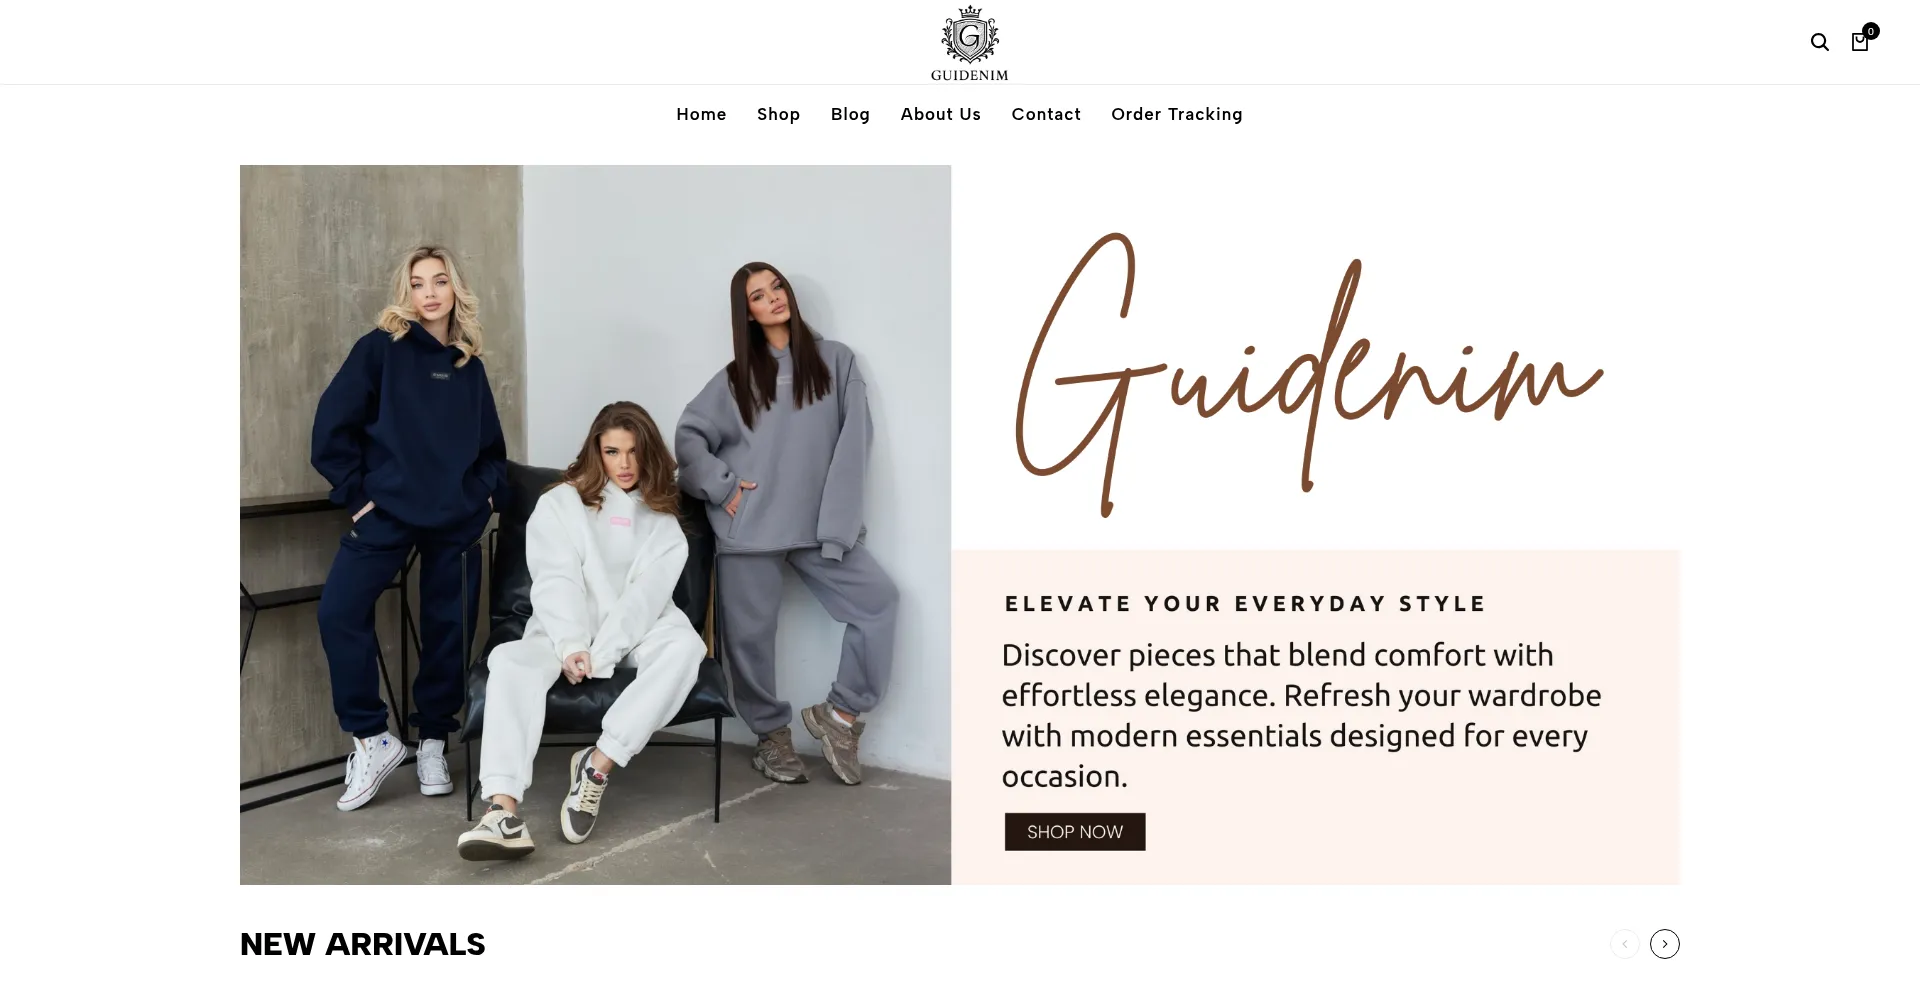Show next New Arrivals with right arrow

point(1664,944)
